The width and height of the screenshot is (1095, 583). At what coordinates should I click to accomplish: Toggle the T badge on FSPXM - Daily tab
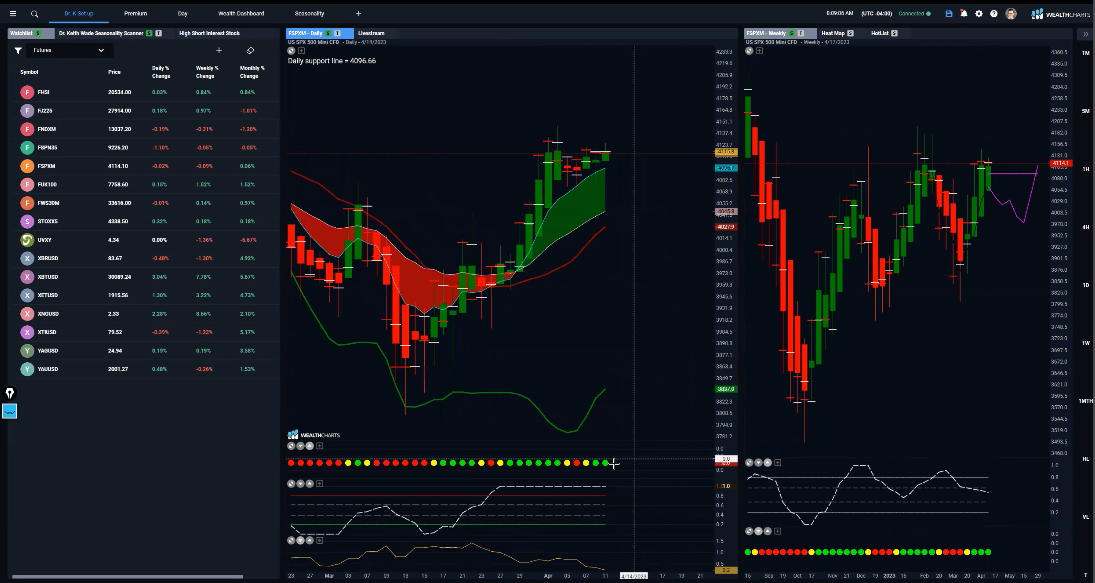[338, 33]
